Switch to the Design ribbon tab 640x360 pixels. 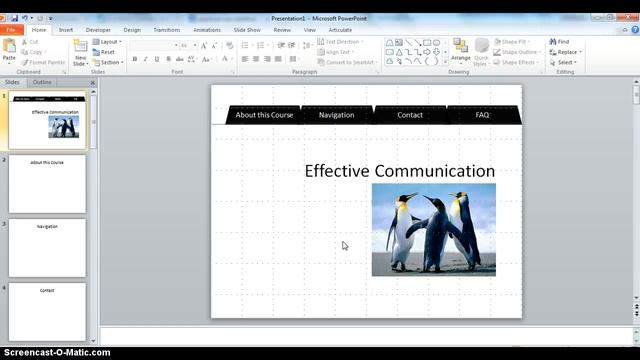[x=132, y=30]
